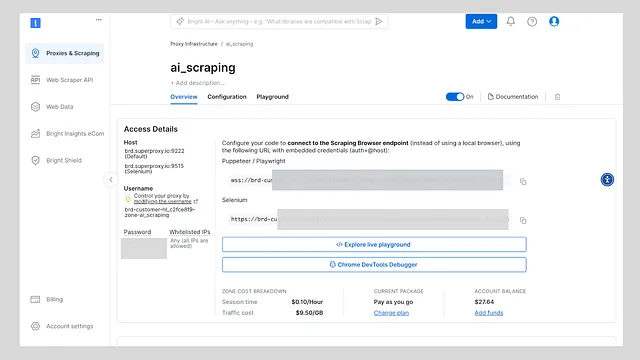
Task: Click the Add funds link
Action: pyautogui.click(x=489, y=313)
